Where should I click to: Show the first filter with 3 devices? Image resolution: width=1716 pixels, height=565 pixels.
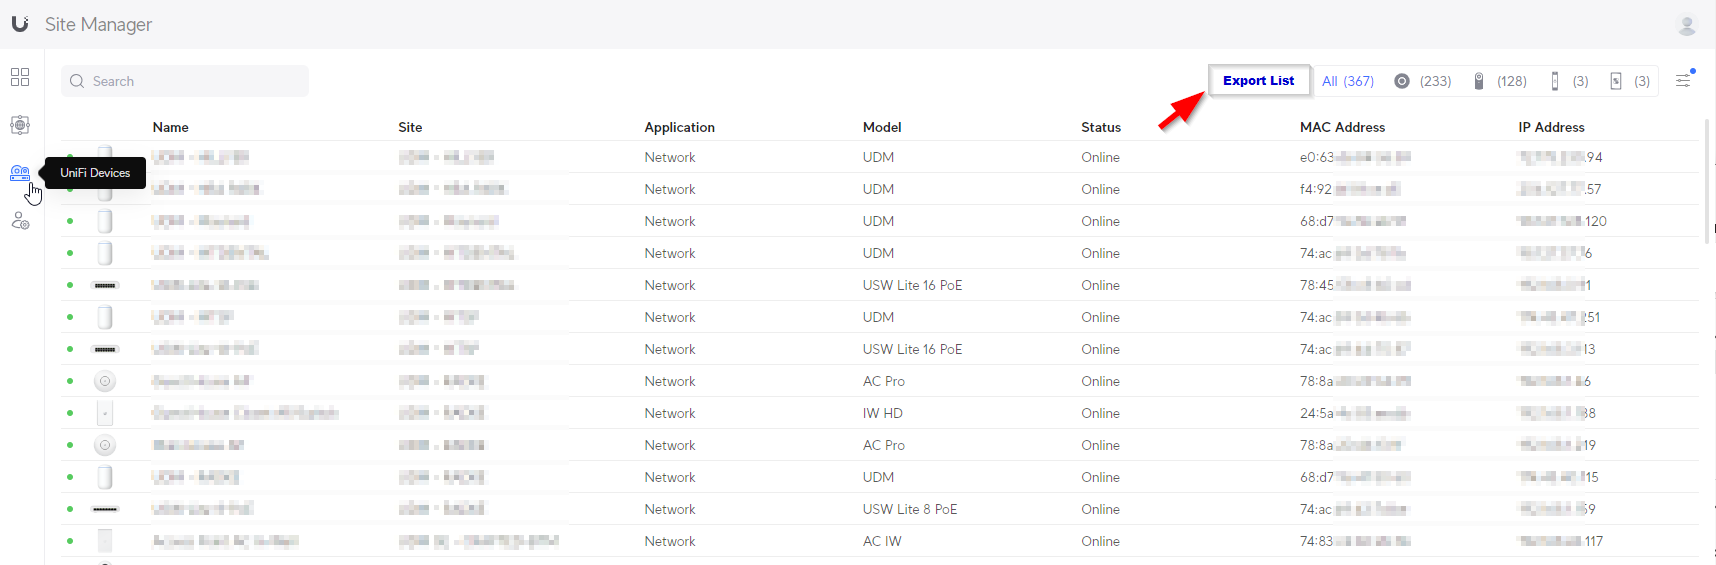pos(1568,81)
